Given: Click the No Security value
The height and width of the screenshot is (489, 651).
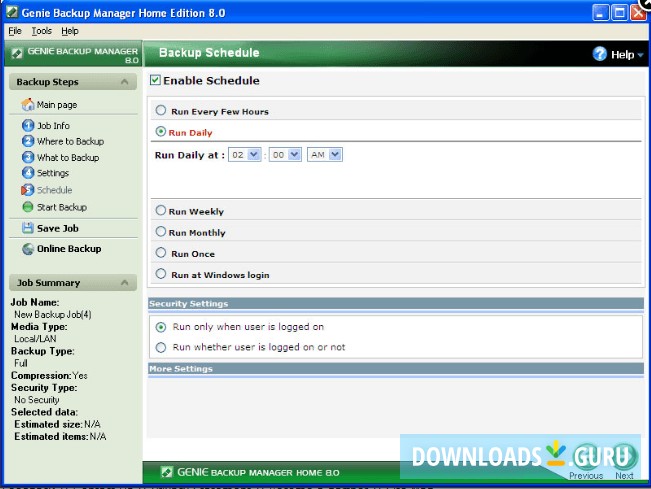Looking at the screenshot, I should [x=37, y=400].
